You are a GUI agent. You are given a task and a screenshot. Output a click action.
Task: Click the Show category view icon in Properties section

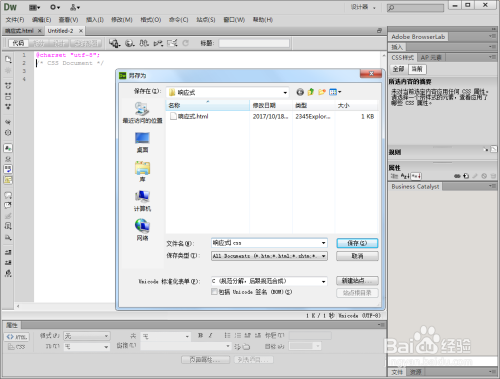(394, 176)
